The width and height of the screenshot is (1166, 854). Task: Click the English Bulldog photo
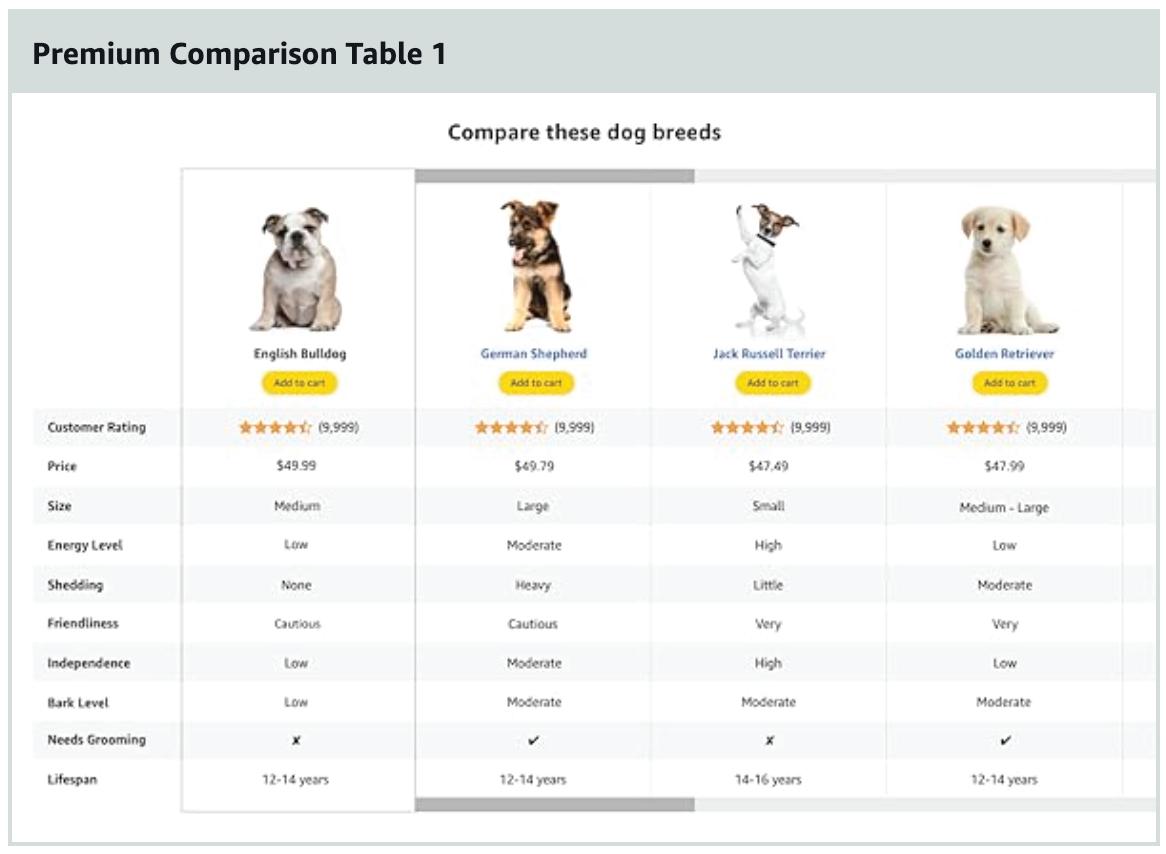tap(297, 269)
